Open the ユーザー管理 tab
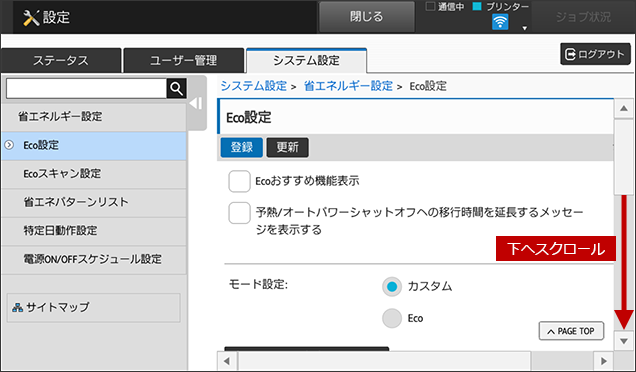 point(184,60)
